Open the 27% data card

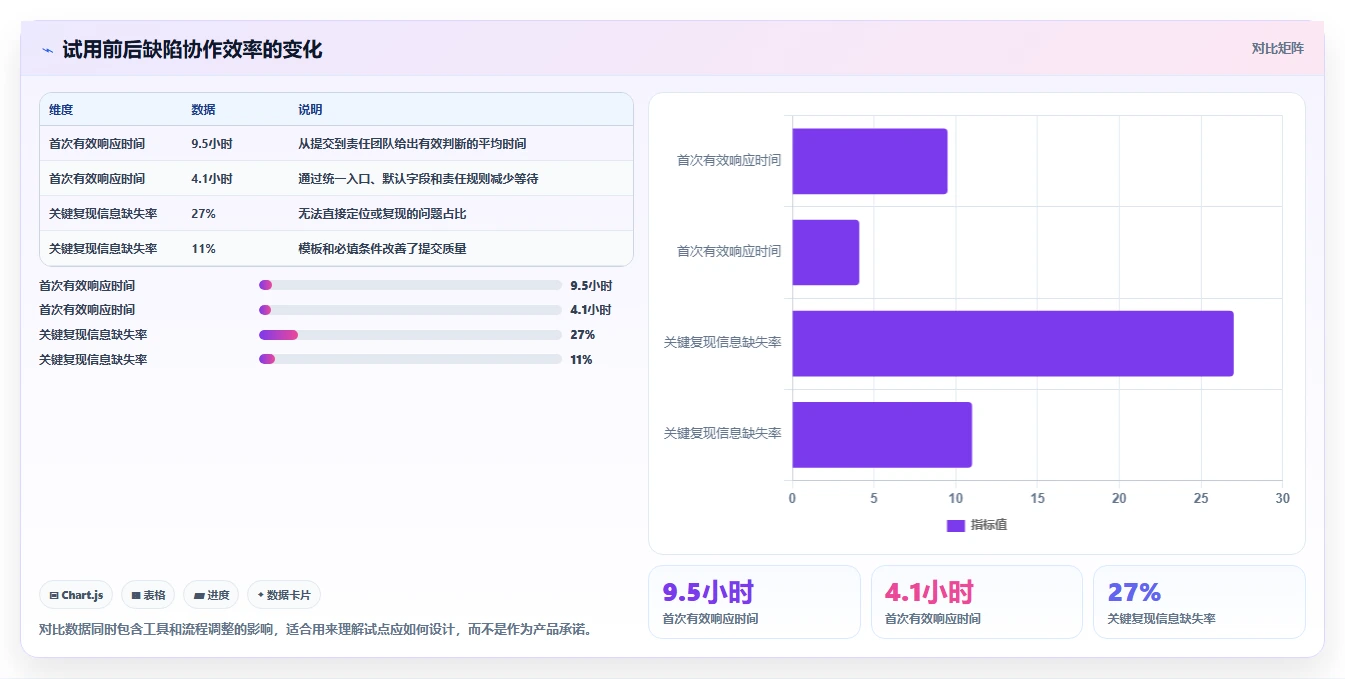click(1199, 602)
